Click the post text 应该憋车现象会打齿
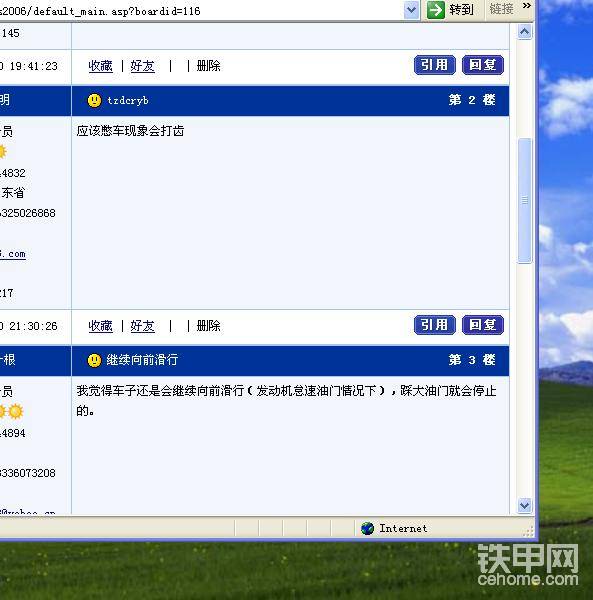 click(x=130, y=131)
